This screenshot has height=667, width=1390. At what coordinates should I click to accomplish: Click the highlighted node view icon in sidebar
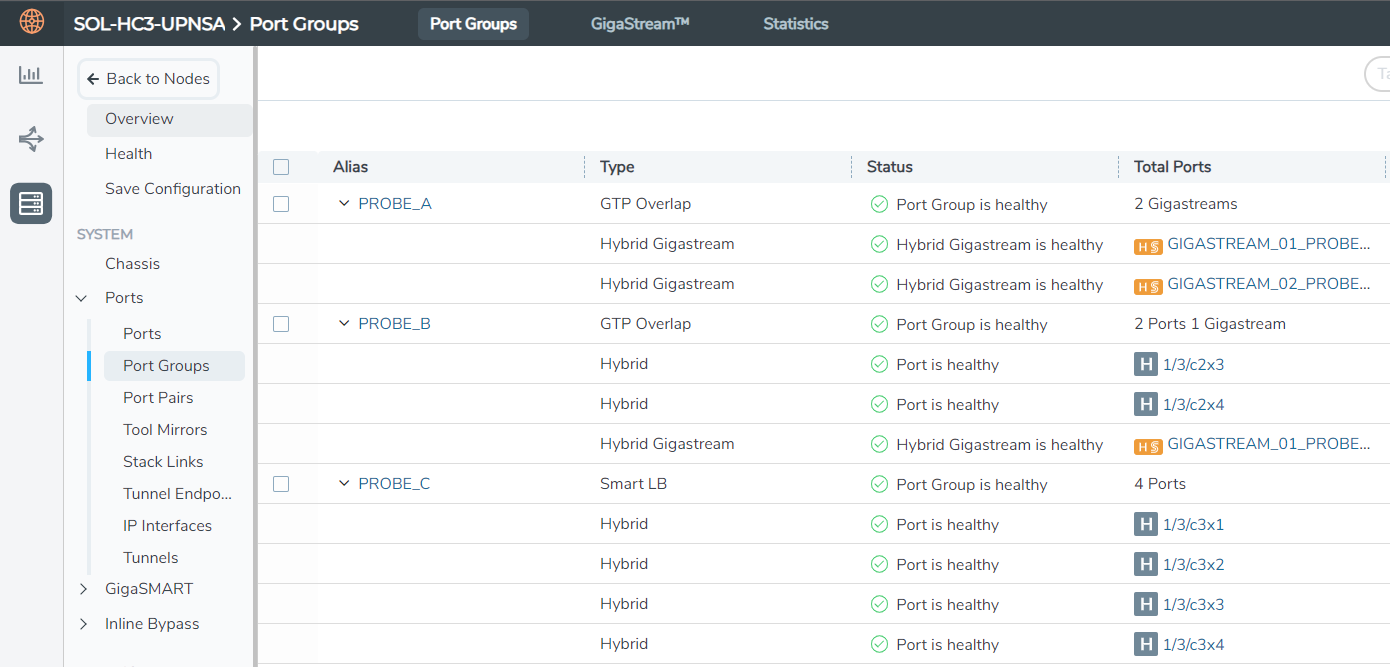[x=30, y=203]
